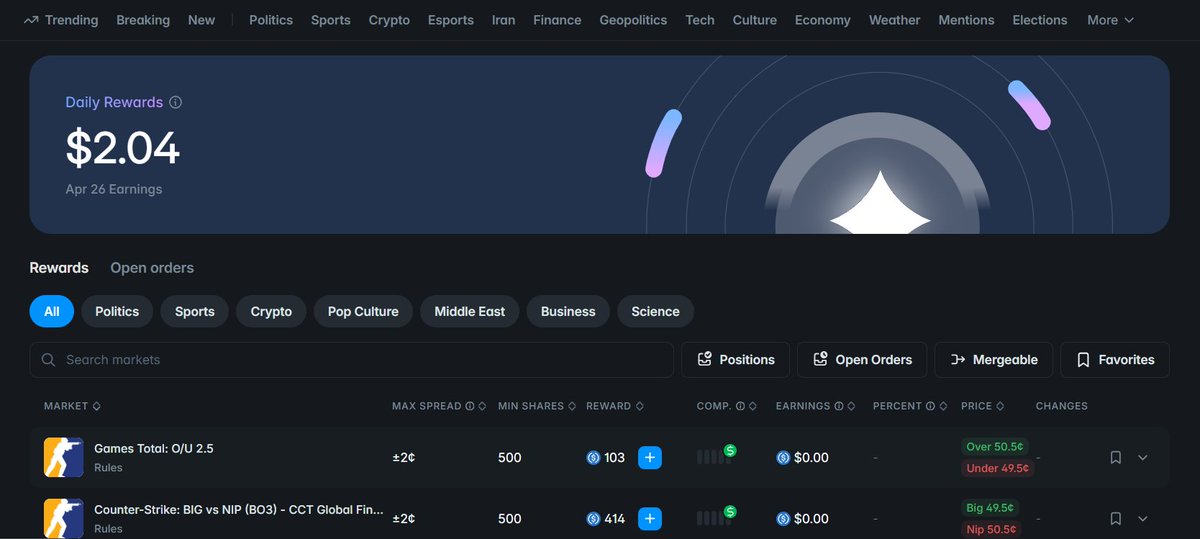1200x539 pixels.
Task: Expand the BIG vs NIP market row
Action: tap(1143, 518)
